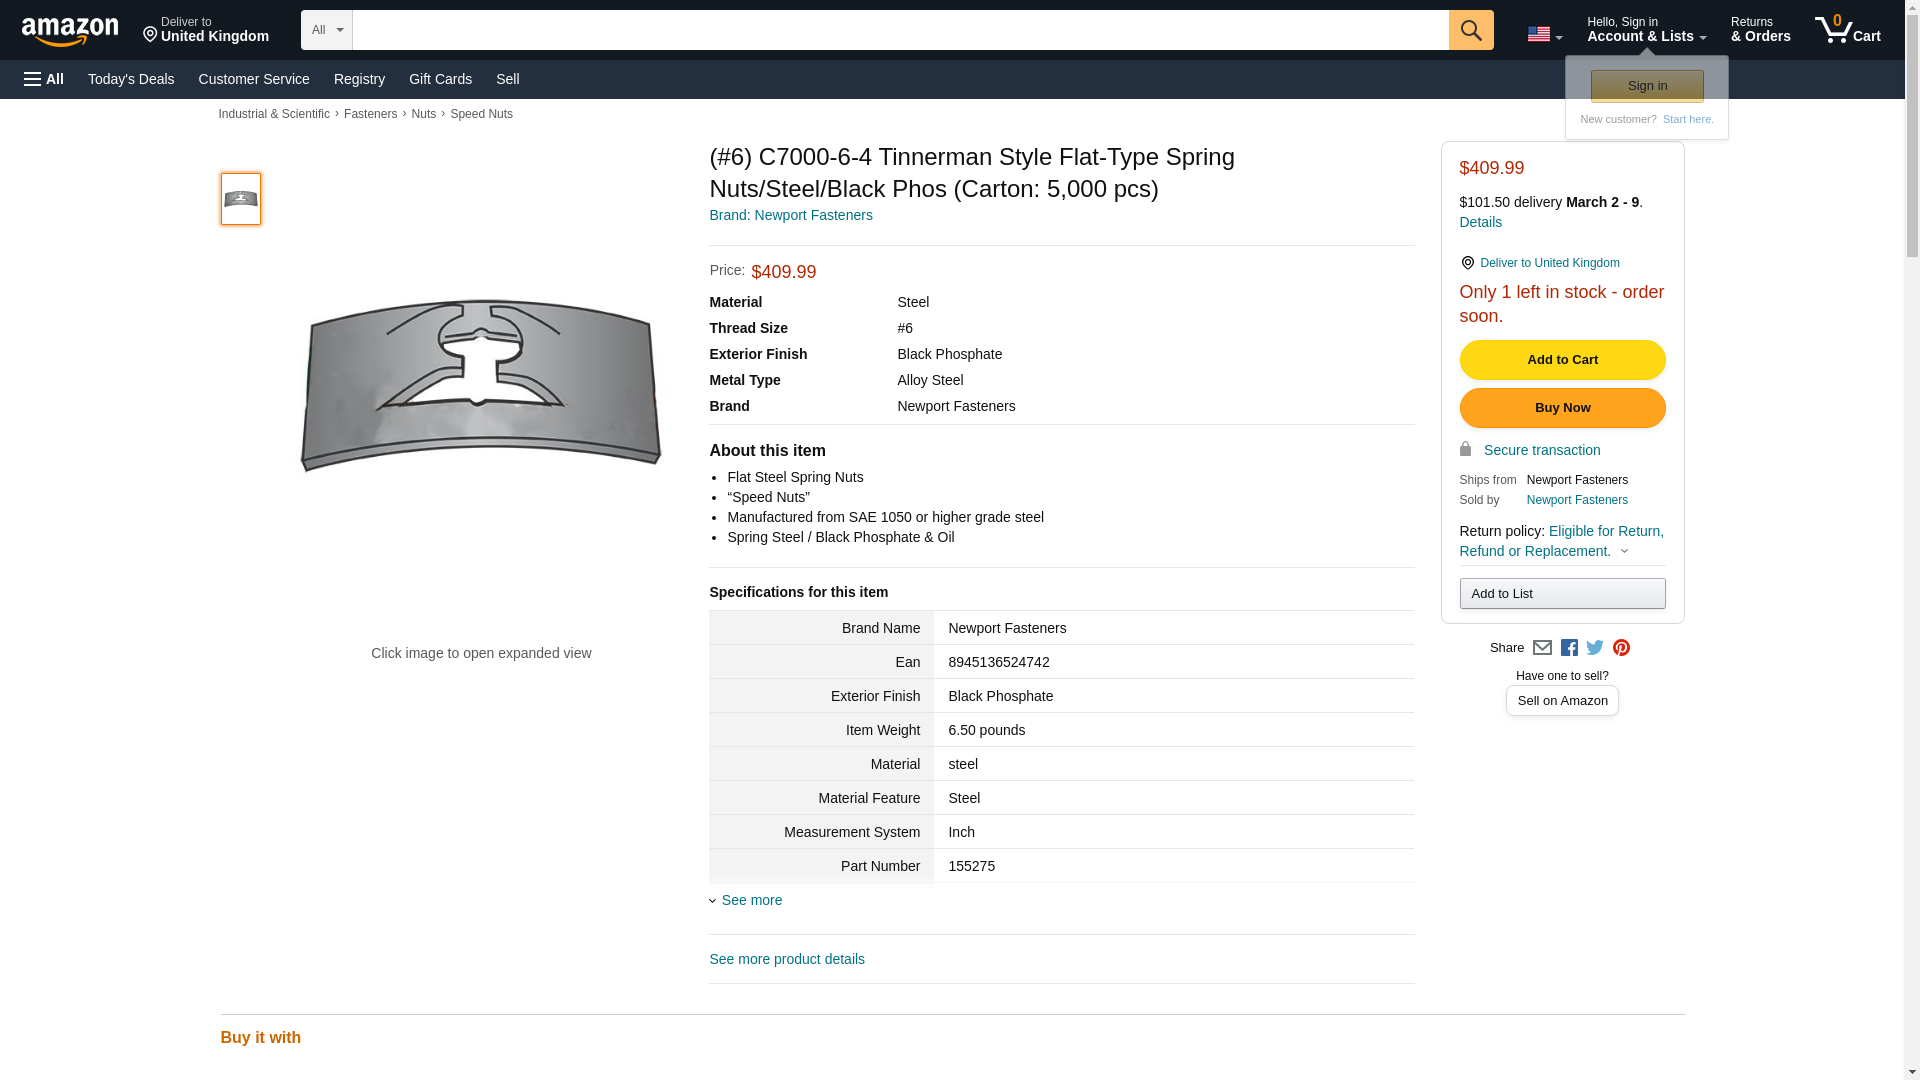Share on Facebook icon
The height and width of the screenshot is (1080, 1920).
click(1569, 648)
